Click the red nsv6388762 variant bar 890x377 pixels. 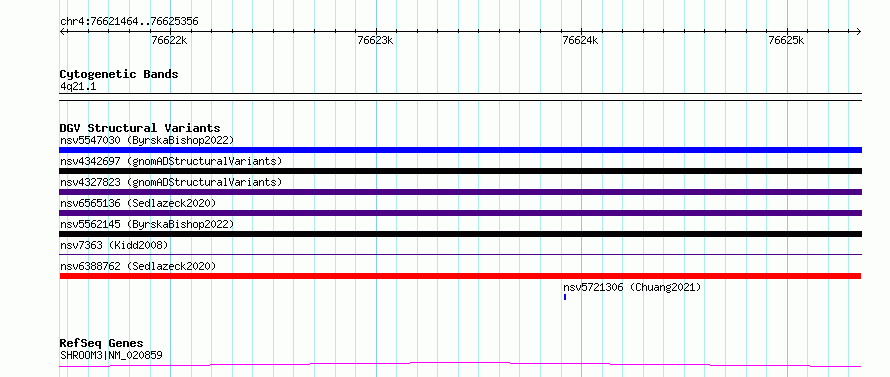[x=460, y=276]
